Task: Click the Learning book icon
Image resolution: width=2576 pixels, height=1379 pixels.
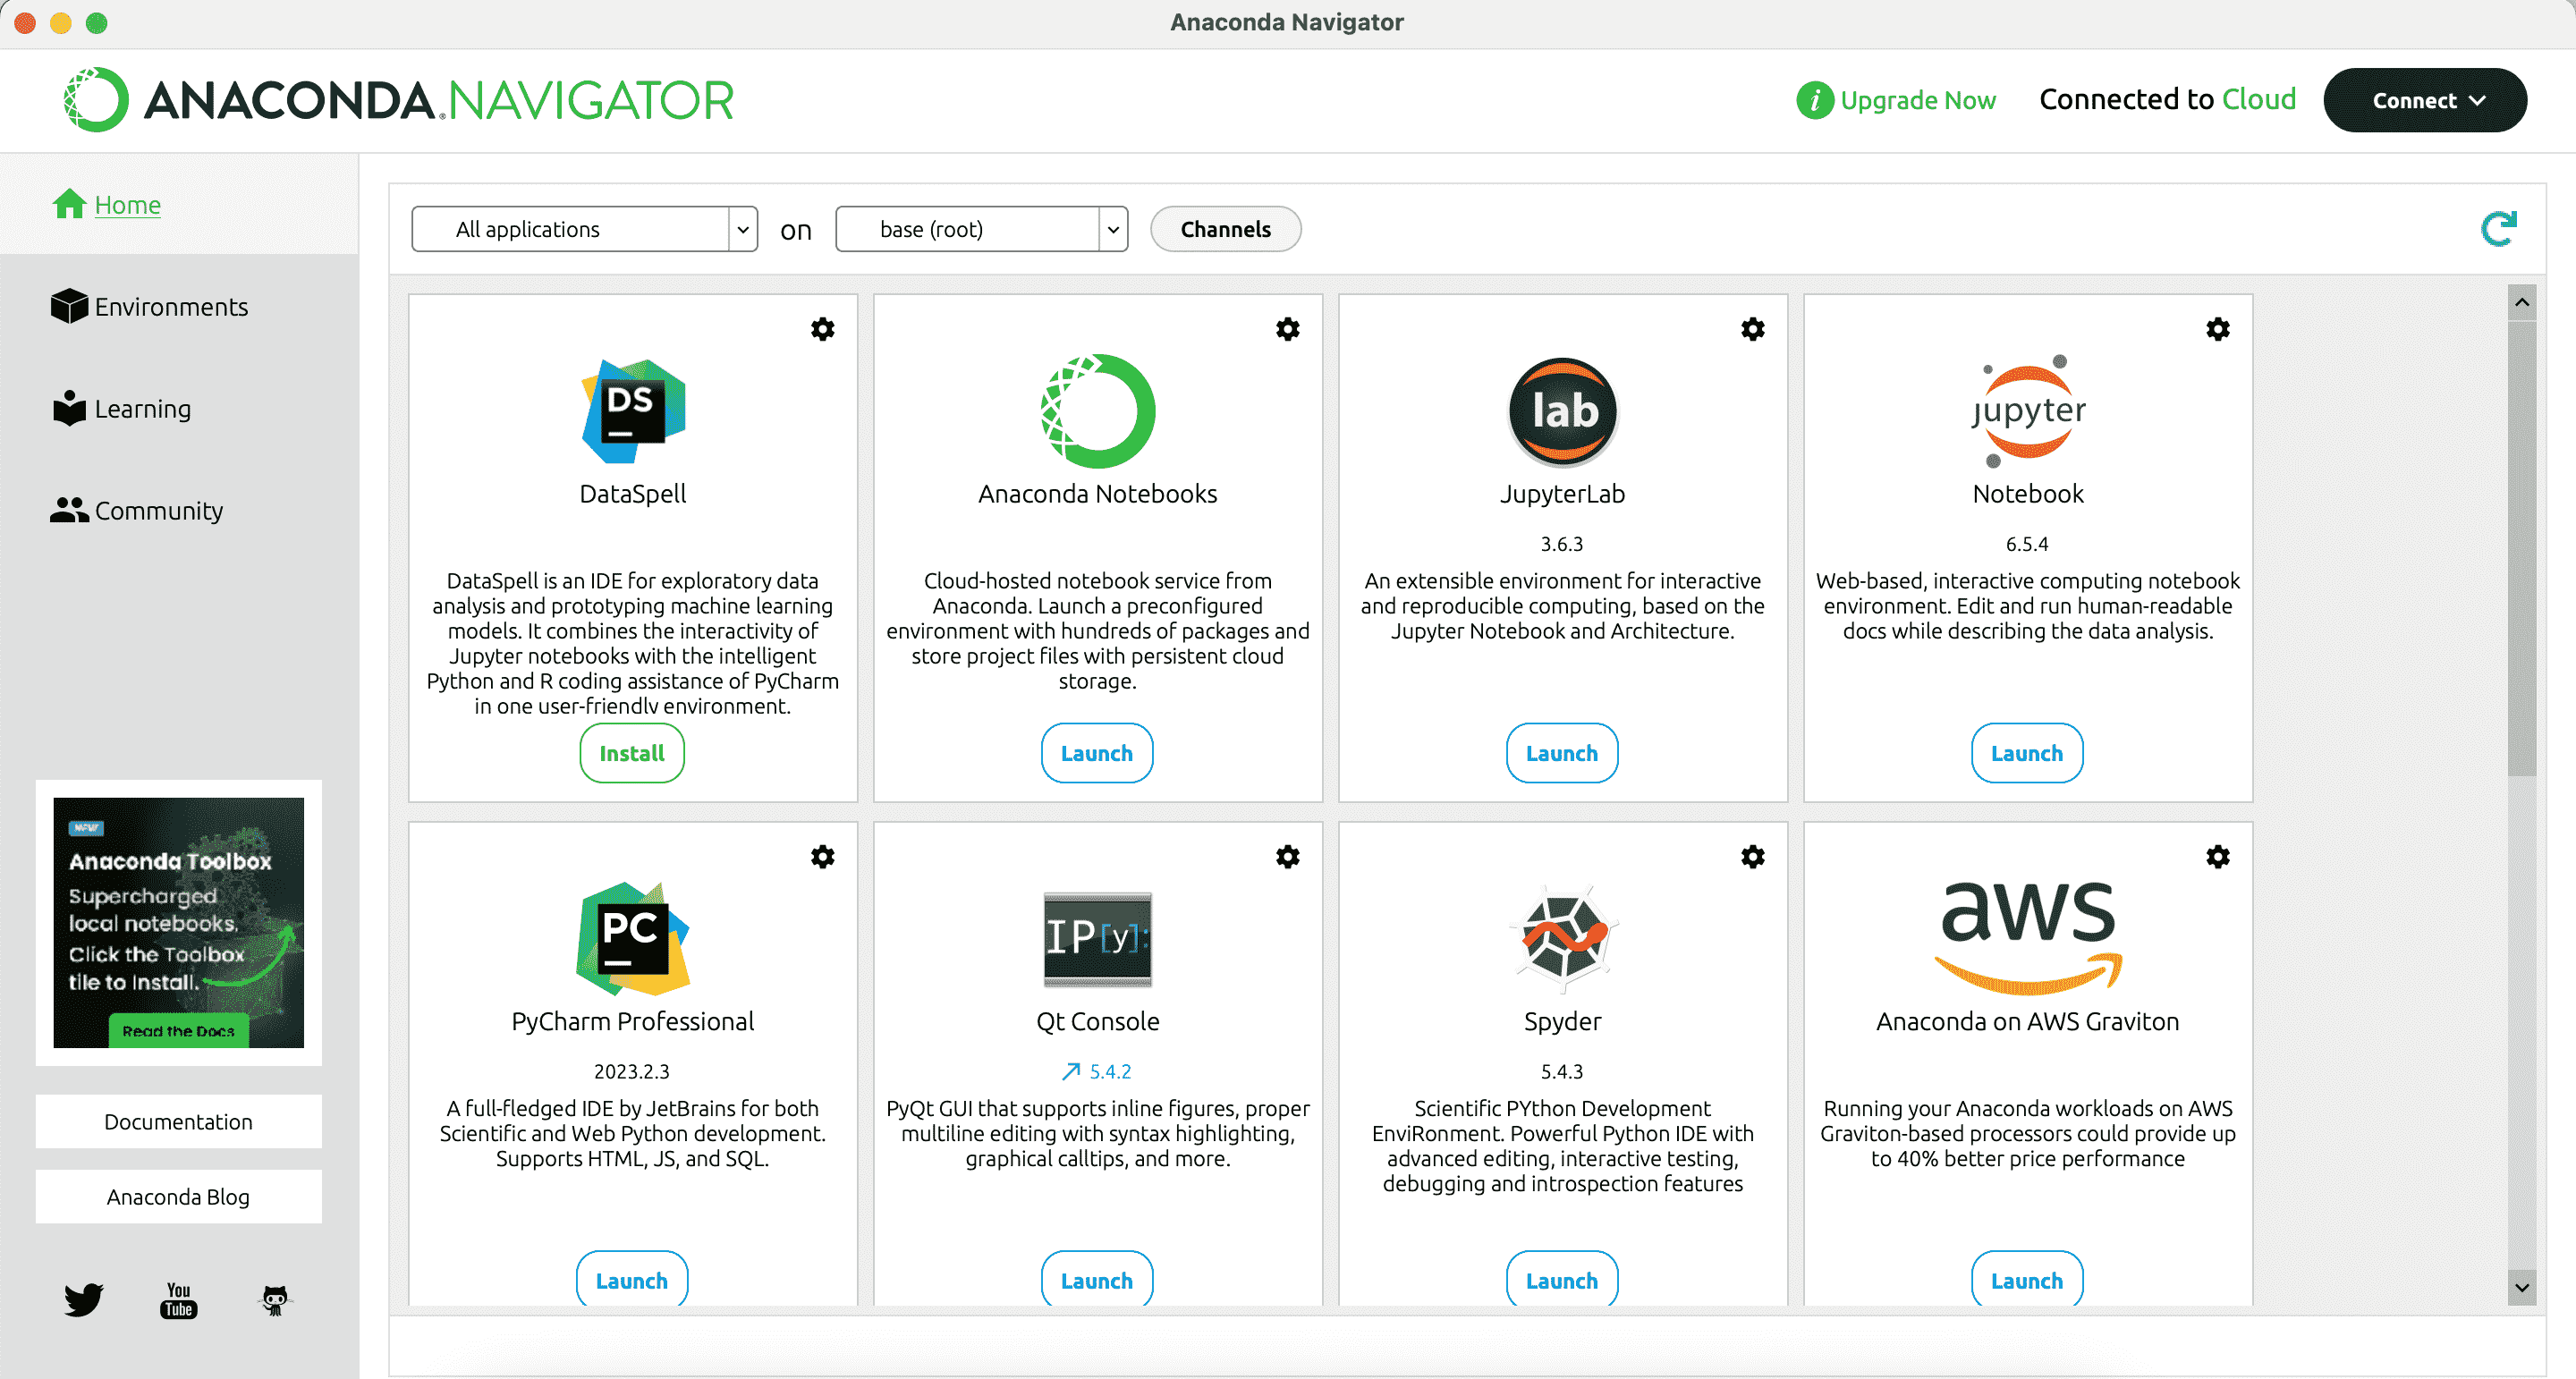Action: coord(69,408)
